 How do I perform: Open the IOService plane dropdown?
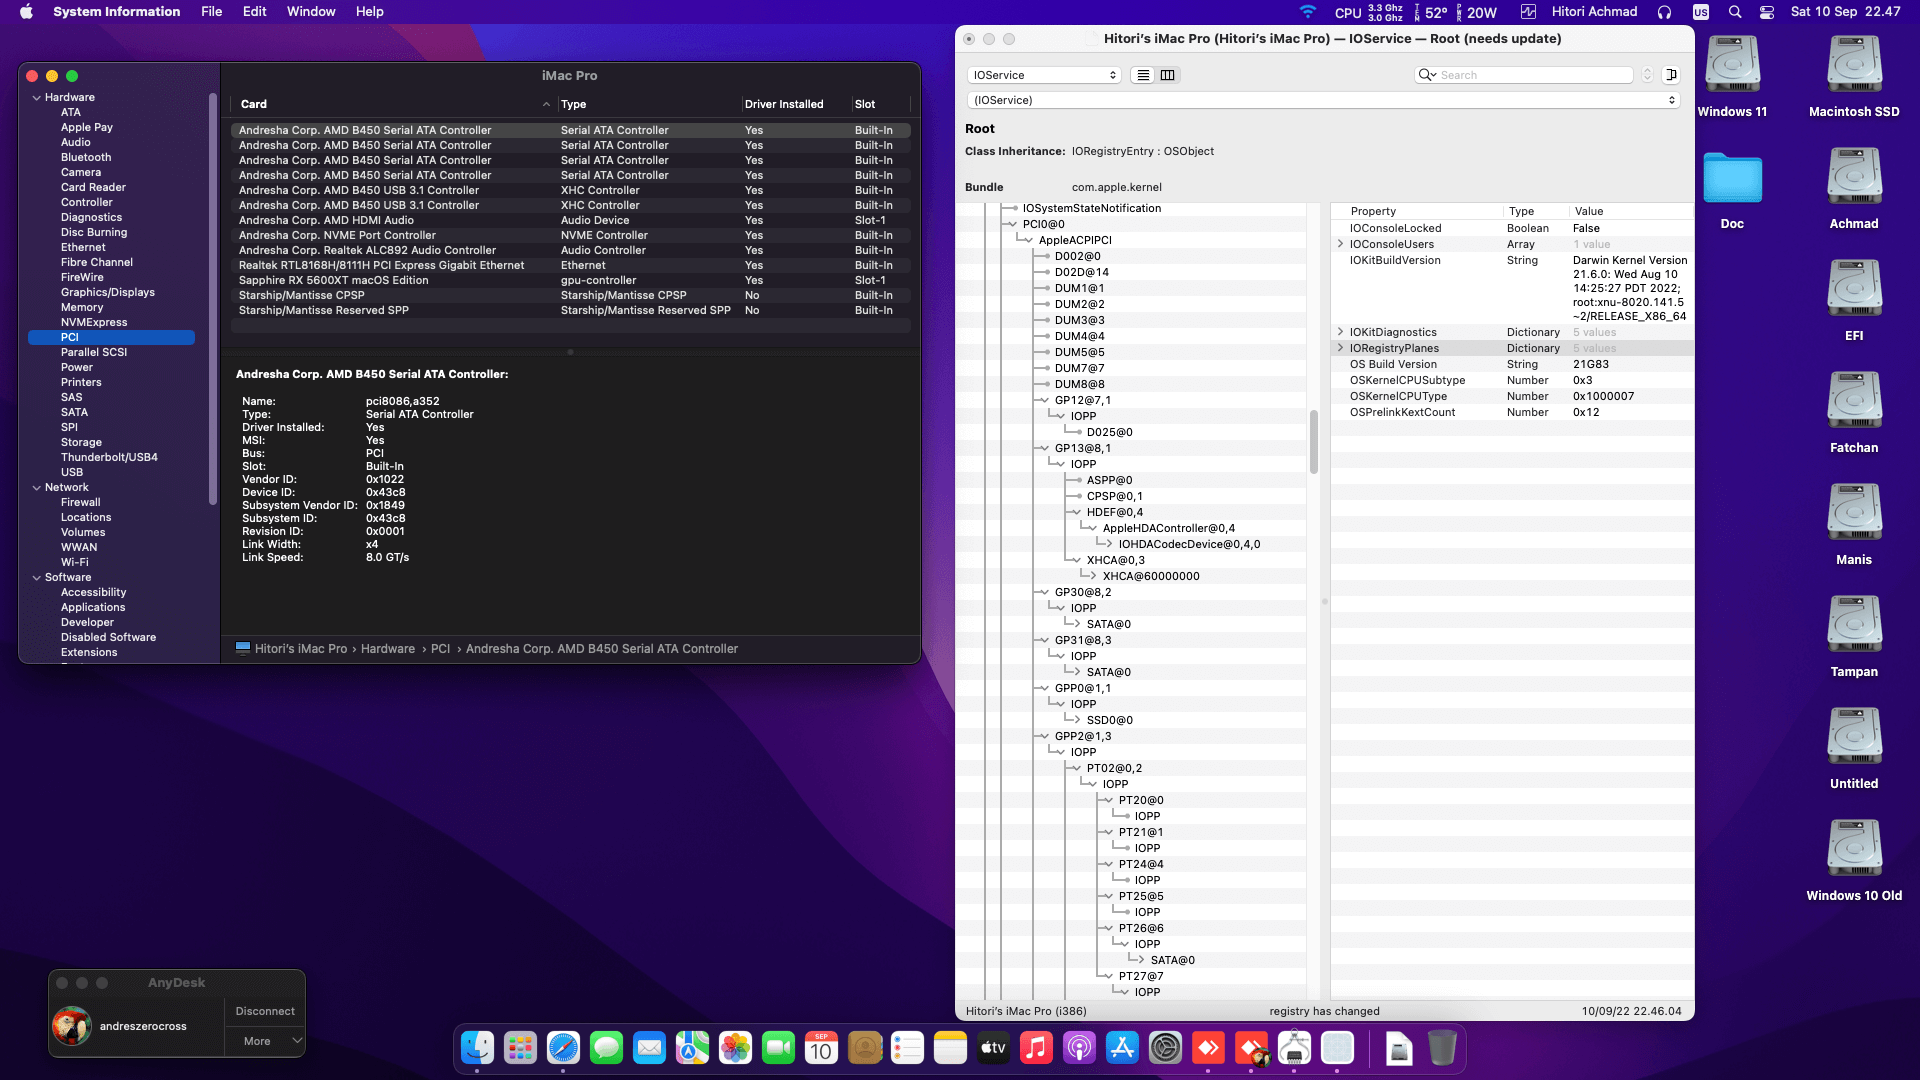(1043, 75)
